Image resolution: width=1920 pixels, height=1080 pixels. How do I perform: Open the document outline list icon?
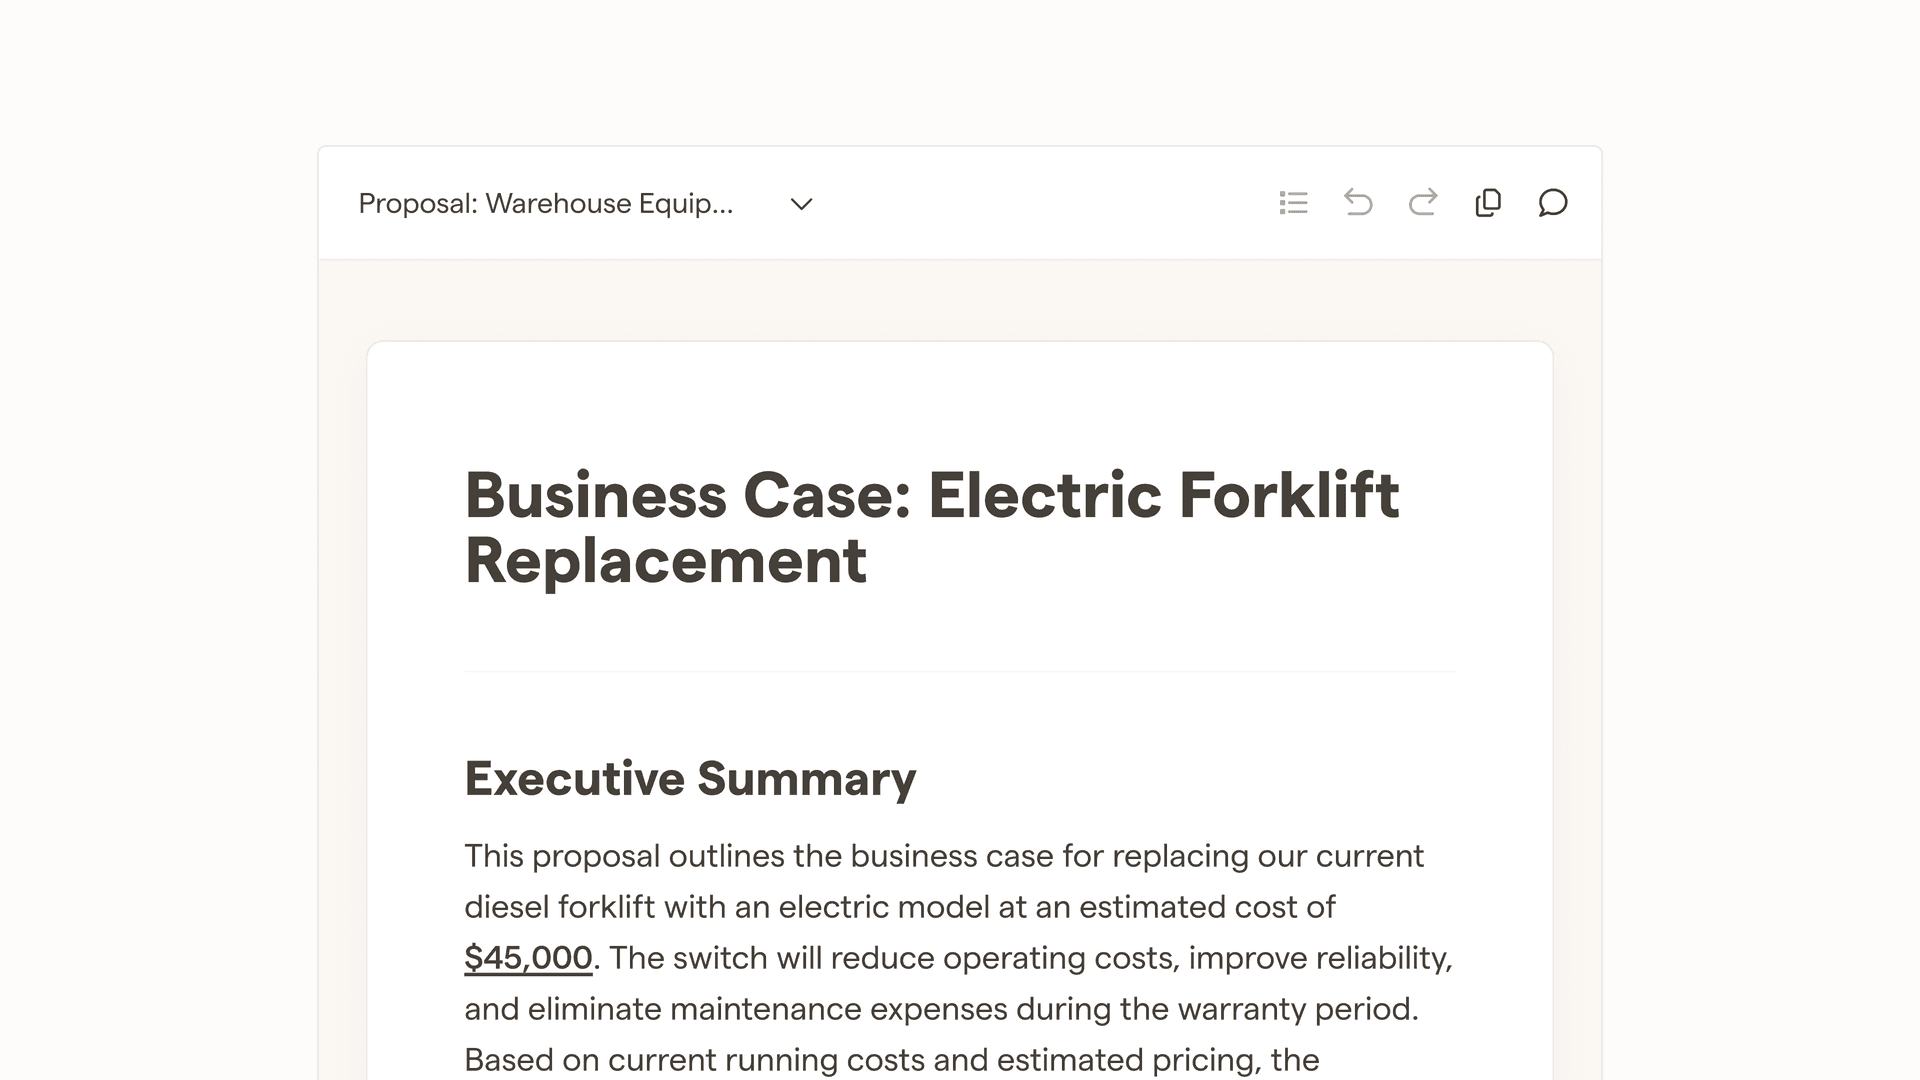(x=1293, y=203)
